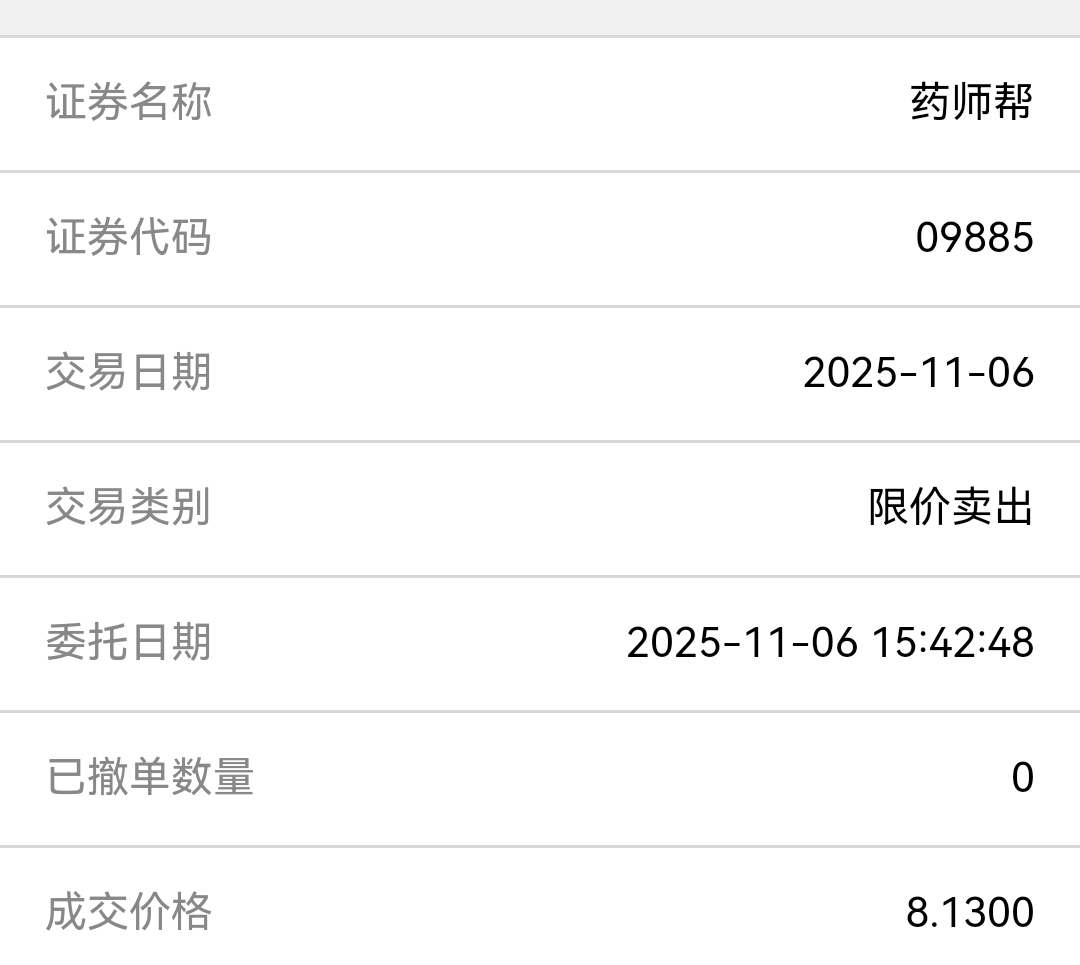Viewport: 1080px width, 965px height.
Task: Select the trade date 2025-11-06 value
Action: [x=919, y=373]
